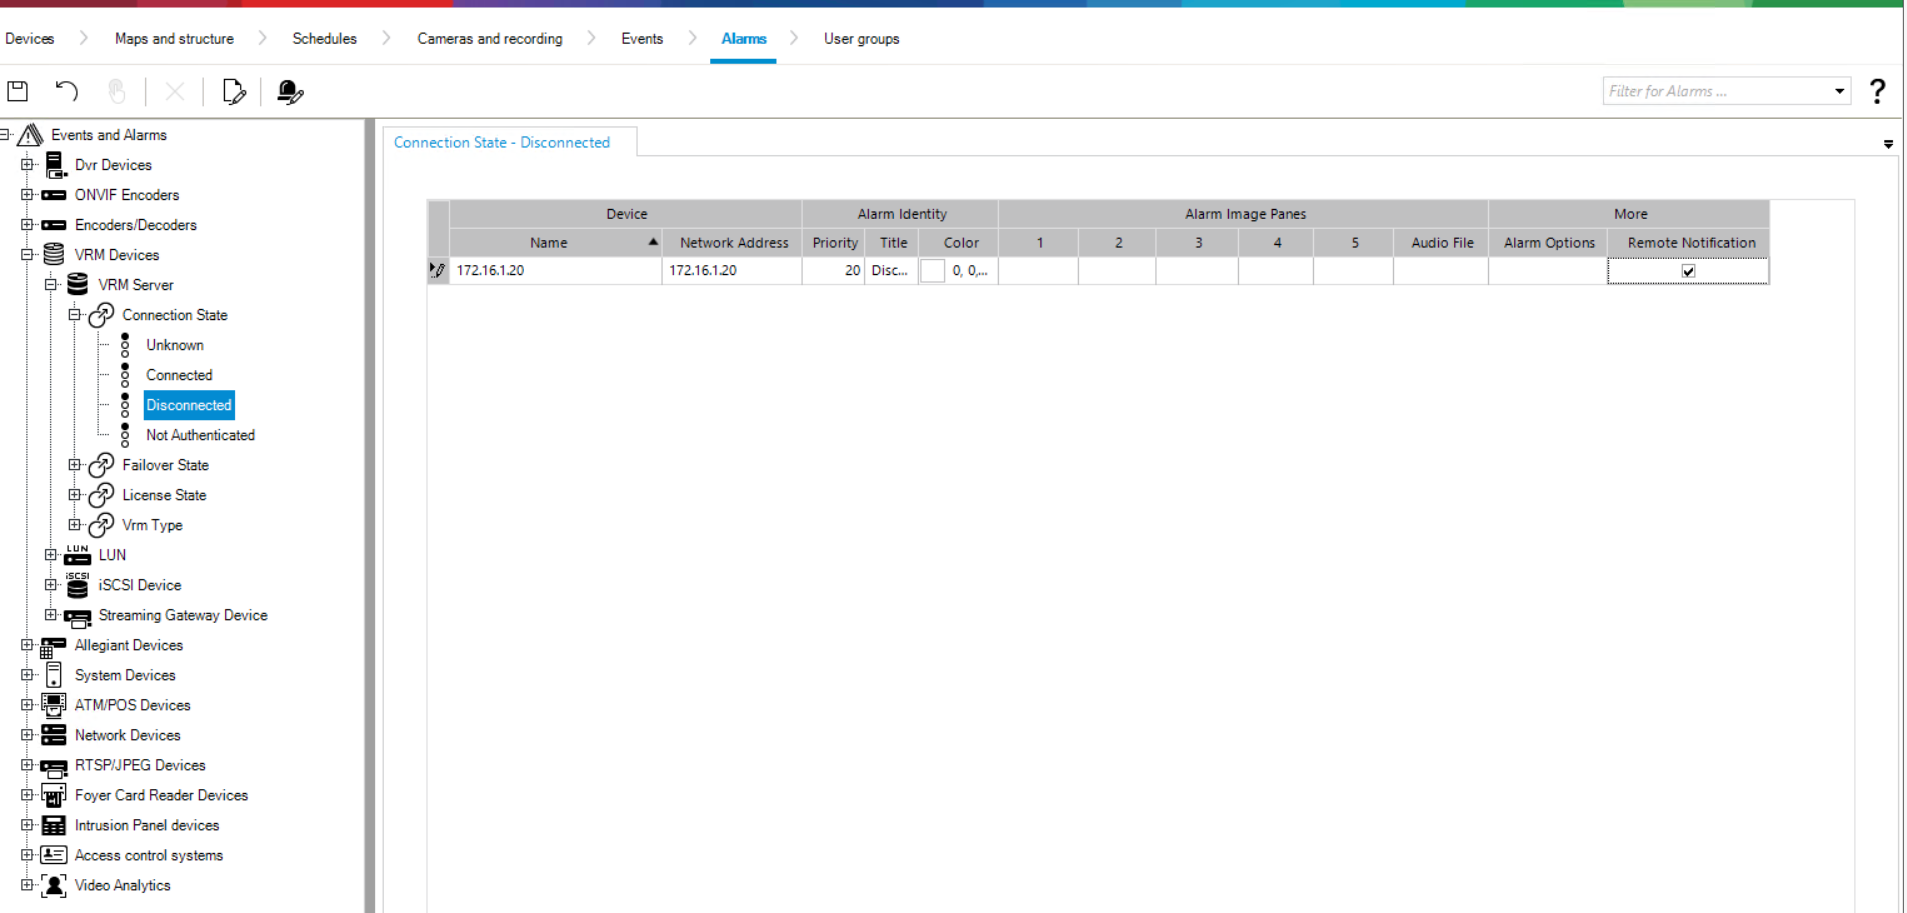Open the Help question mark icon
The height and width of the screenshot is (913, 1907).
tap(1877, 92)
